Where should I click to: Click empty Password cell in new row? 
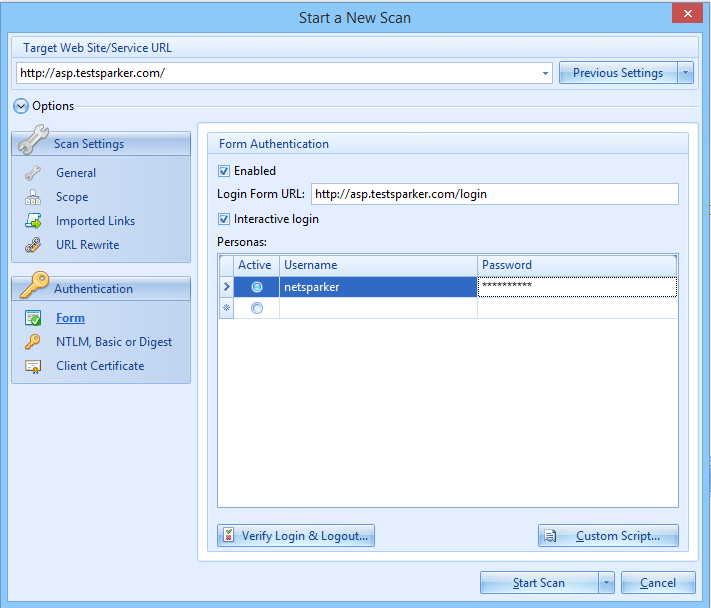(x=577, y=308)
